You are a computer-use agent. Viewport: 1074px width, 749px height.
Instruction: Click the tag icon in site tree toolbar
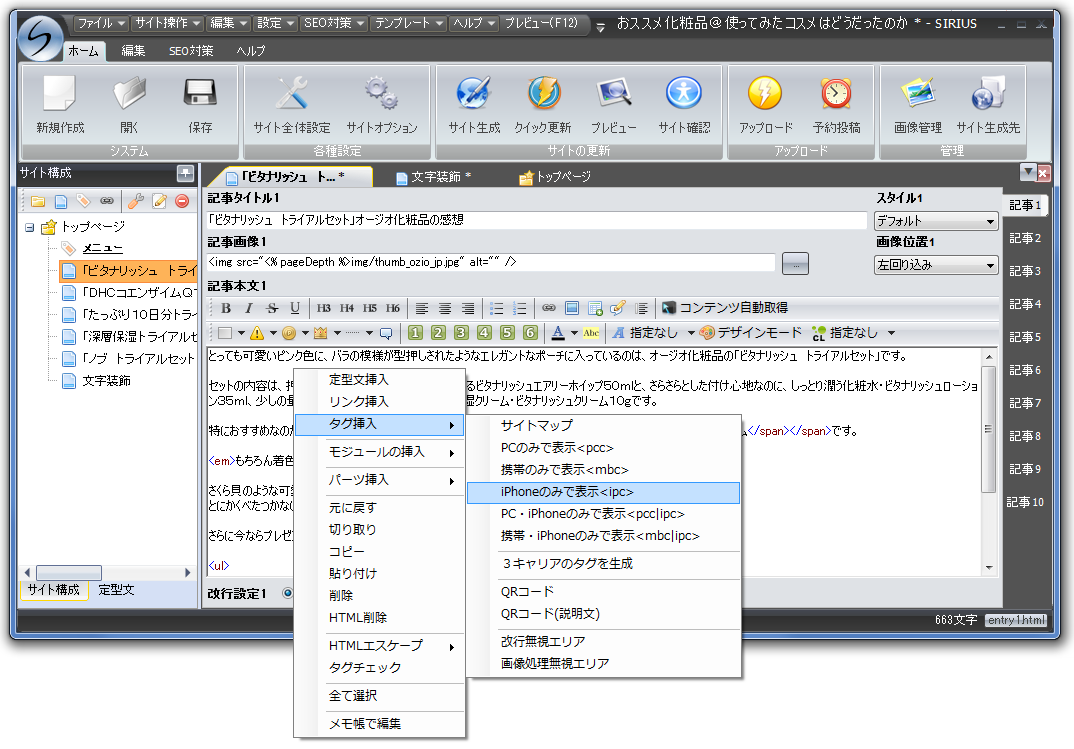click(84, 201)
